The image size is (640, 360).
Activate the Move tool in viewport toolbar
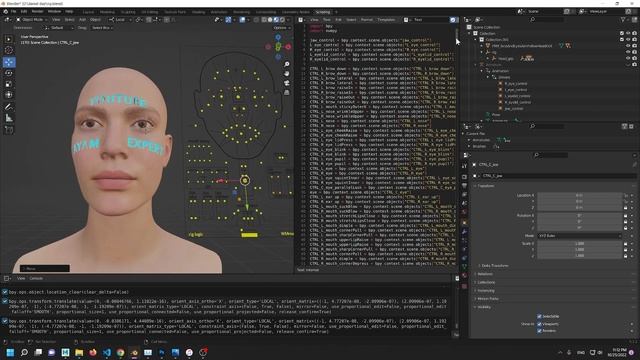(x=9, y=62)
